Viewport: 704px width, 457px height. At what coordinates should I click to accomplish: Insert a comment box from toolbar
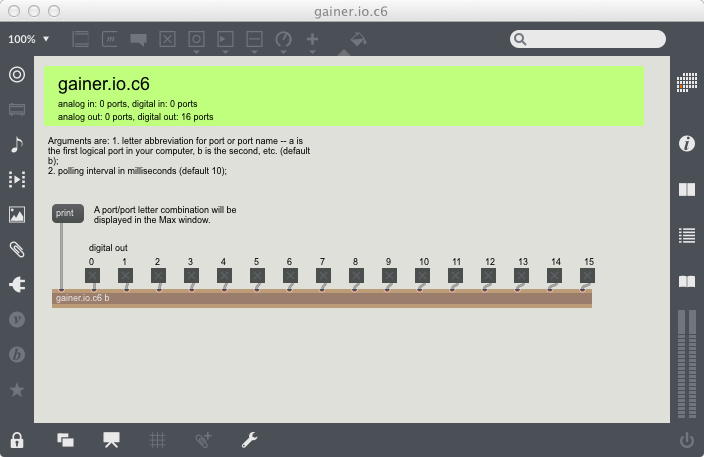[138, 40]
